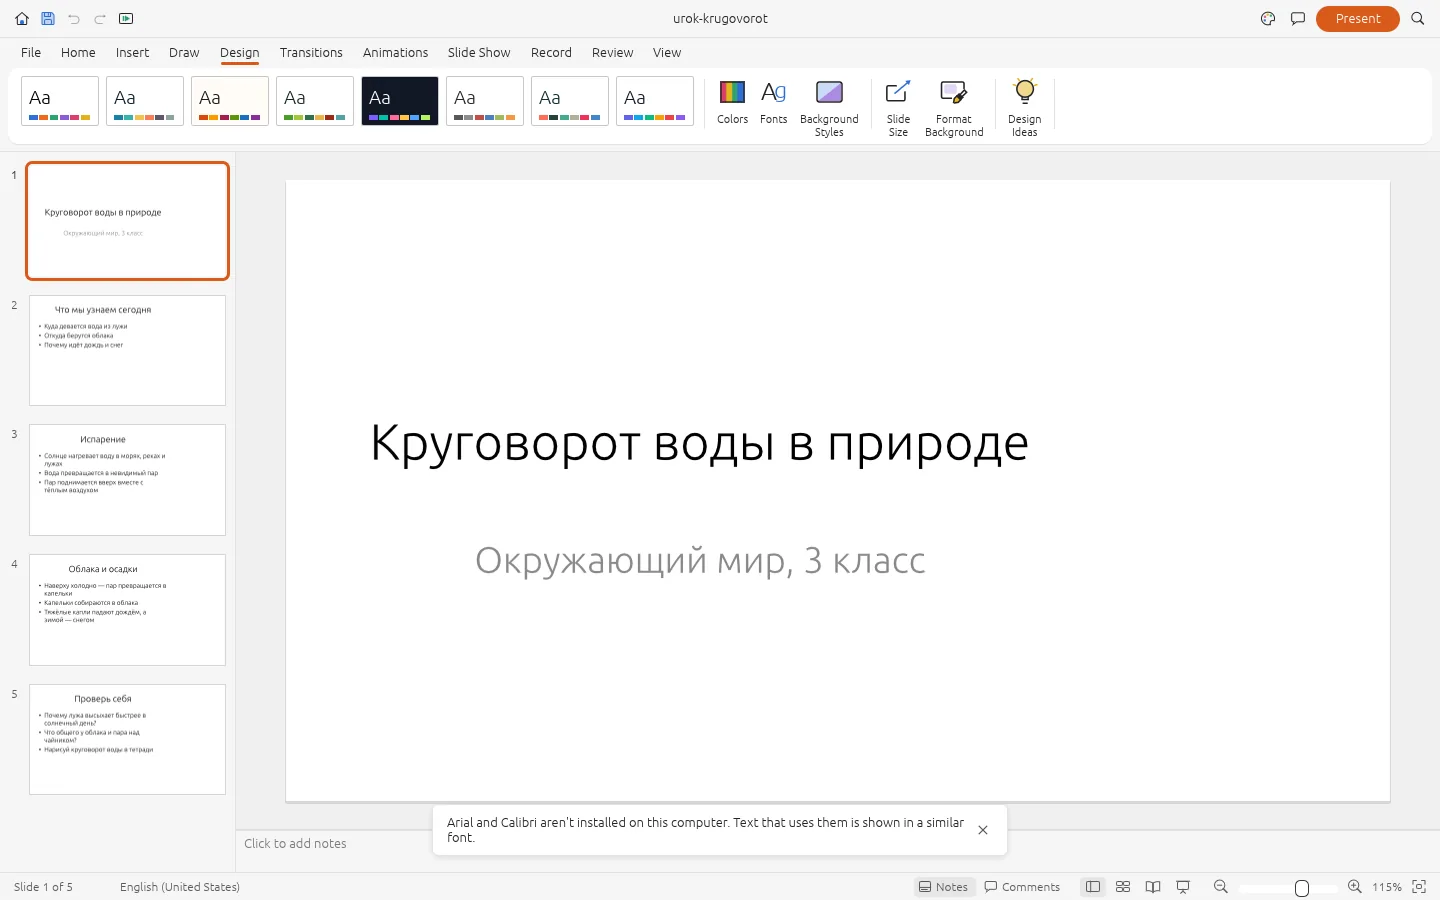The width and height of the screenshot is (1440, 900).
Task: Click the 115% zoom level
Action: tap(1386, 887)
